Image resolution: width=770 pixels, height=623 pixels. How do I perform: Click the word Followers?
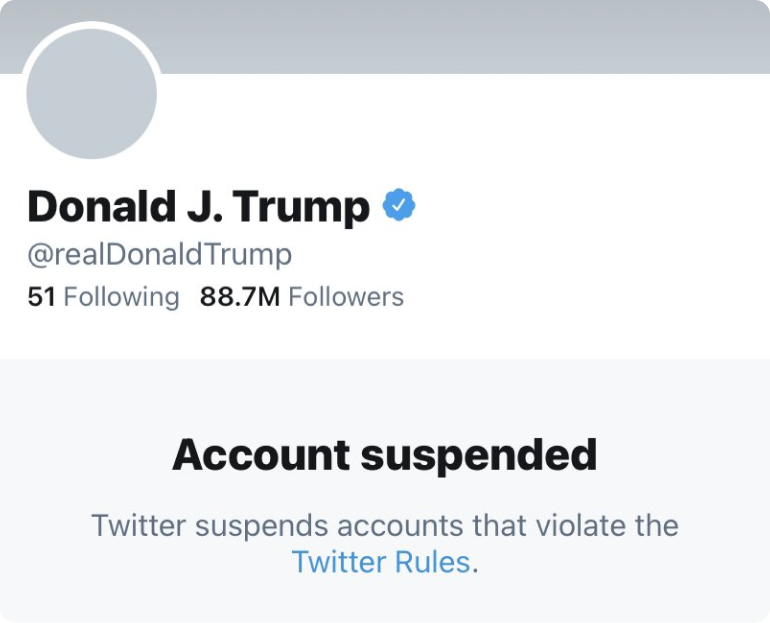pos(346,297)
